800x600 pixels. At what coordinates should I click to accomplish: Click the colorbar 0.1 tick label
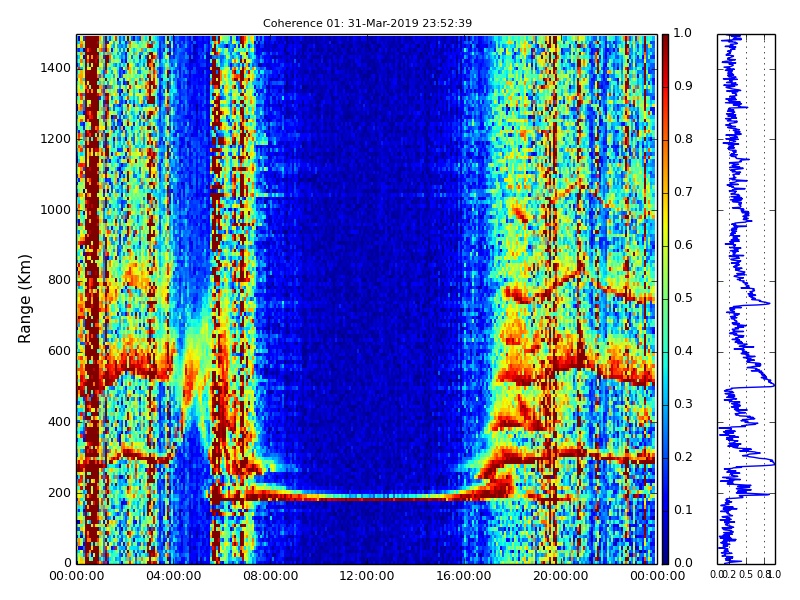(683, 510)
